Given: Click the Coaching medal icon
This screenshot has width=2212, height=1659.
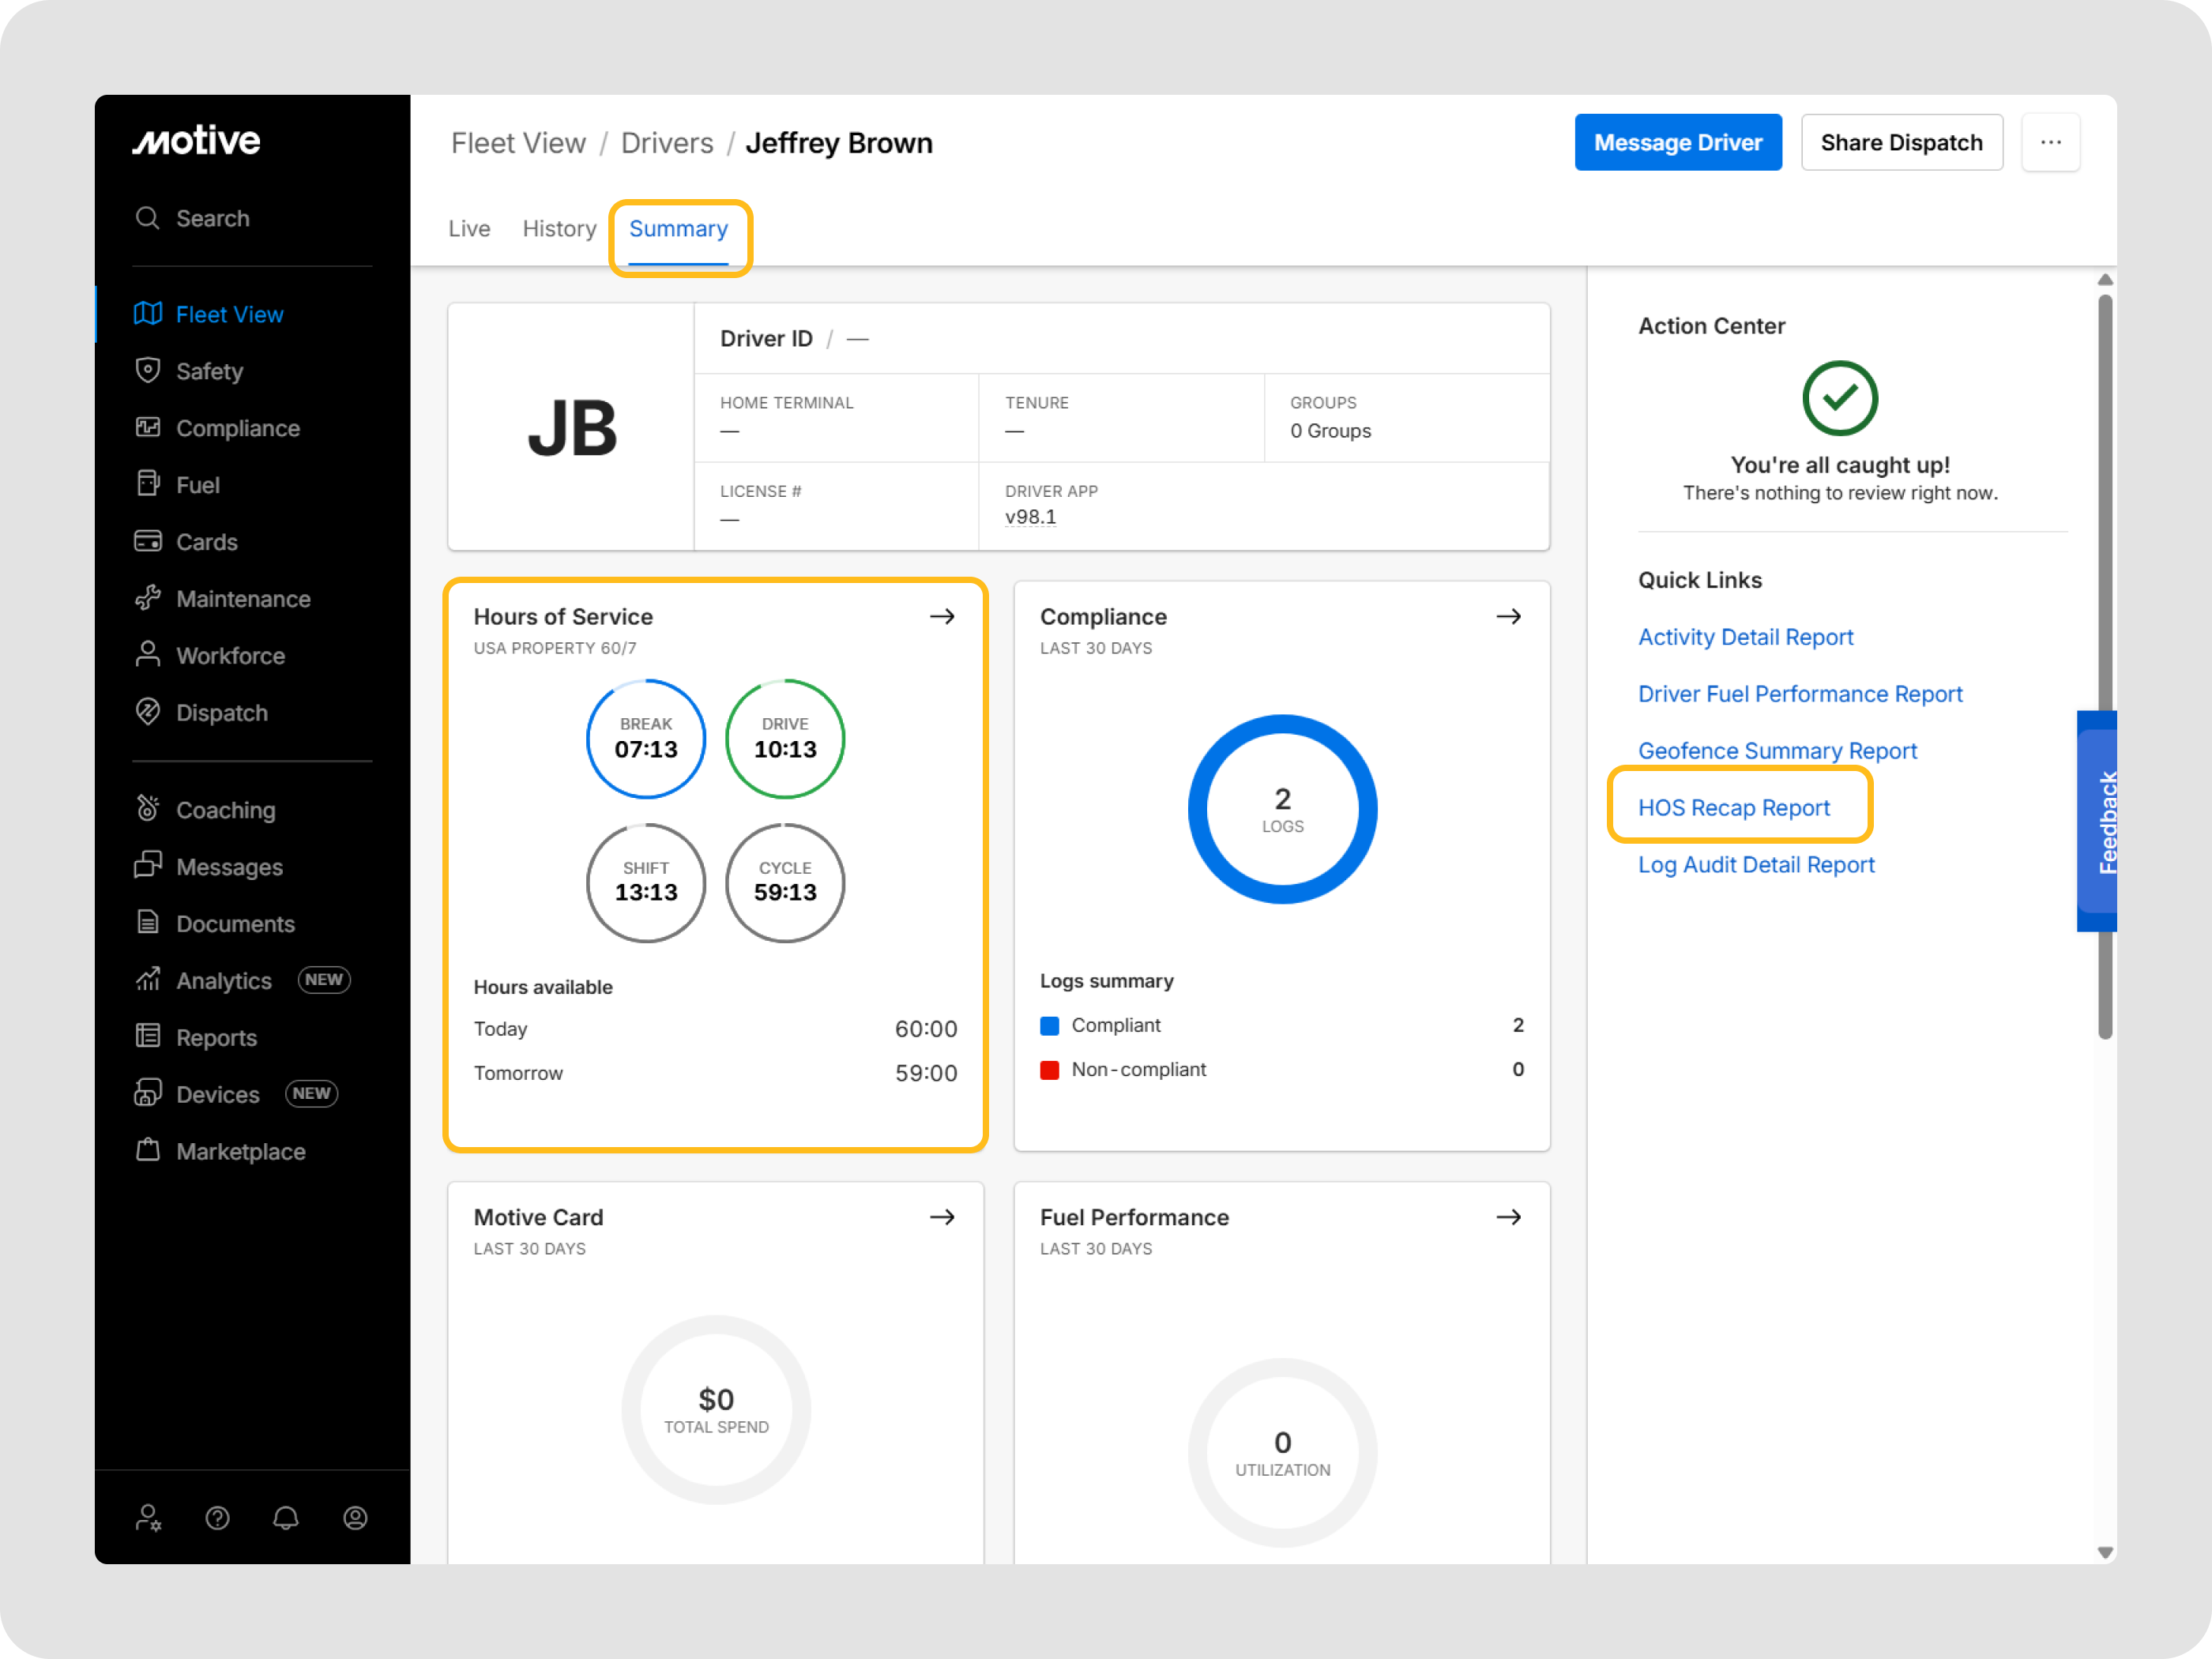Looking at the screenshot, I should pos(148,809).
